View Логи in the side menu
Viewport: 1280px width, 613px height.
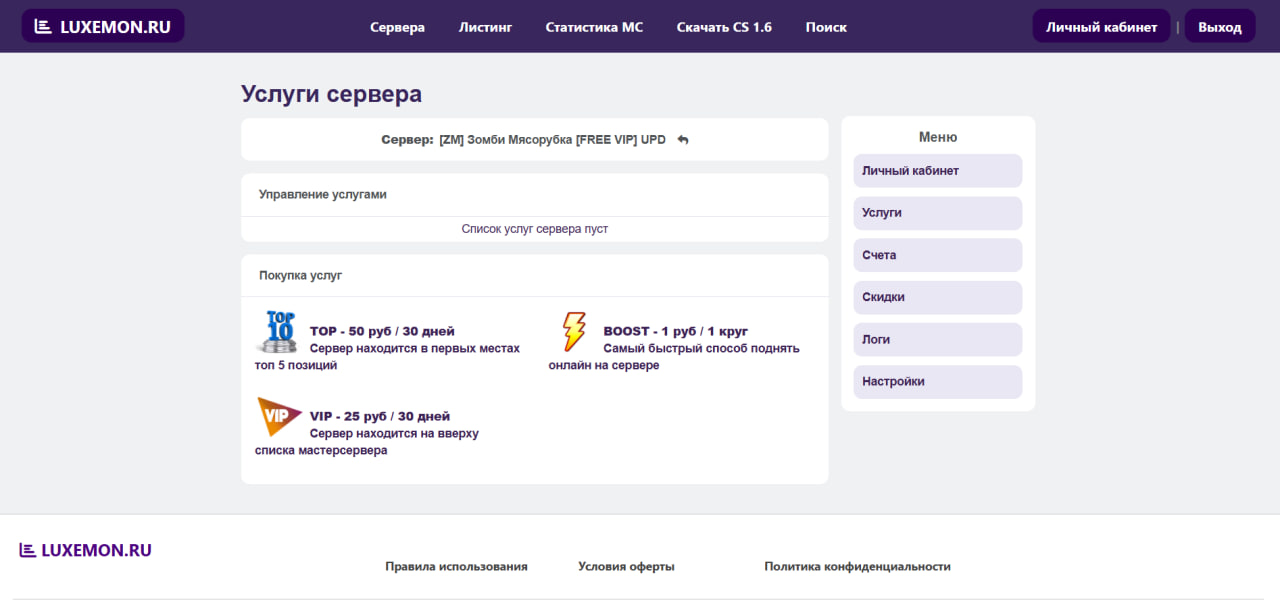pos(937,339)
